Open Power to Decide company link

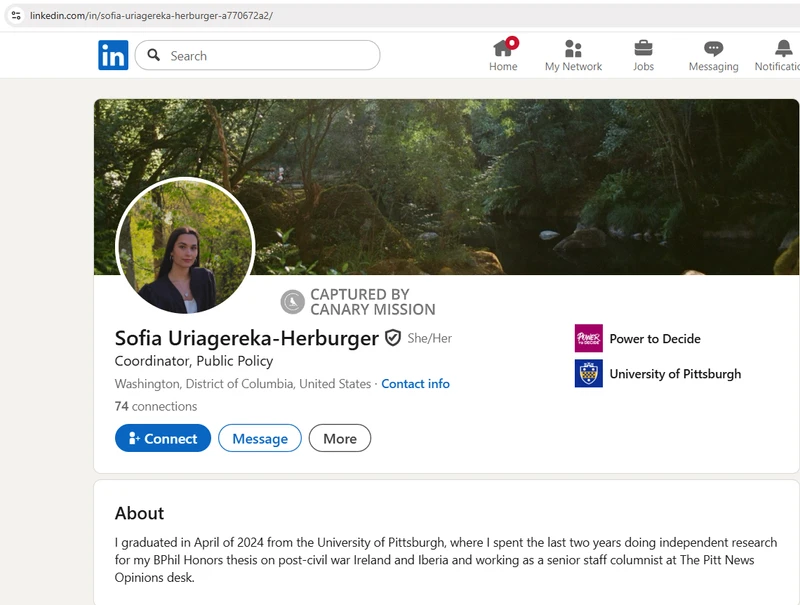(655, 339)
